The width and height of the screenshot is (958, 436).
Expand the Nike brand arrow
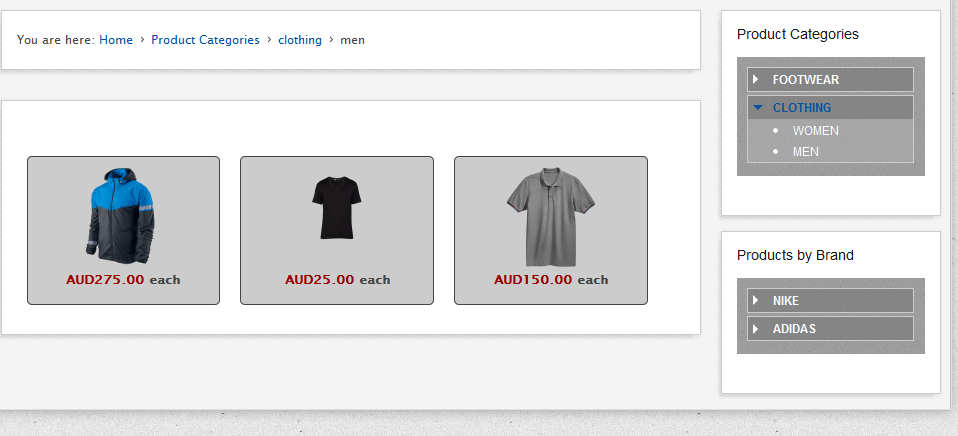pos(756,300)
